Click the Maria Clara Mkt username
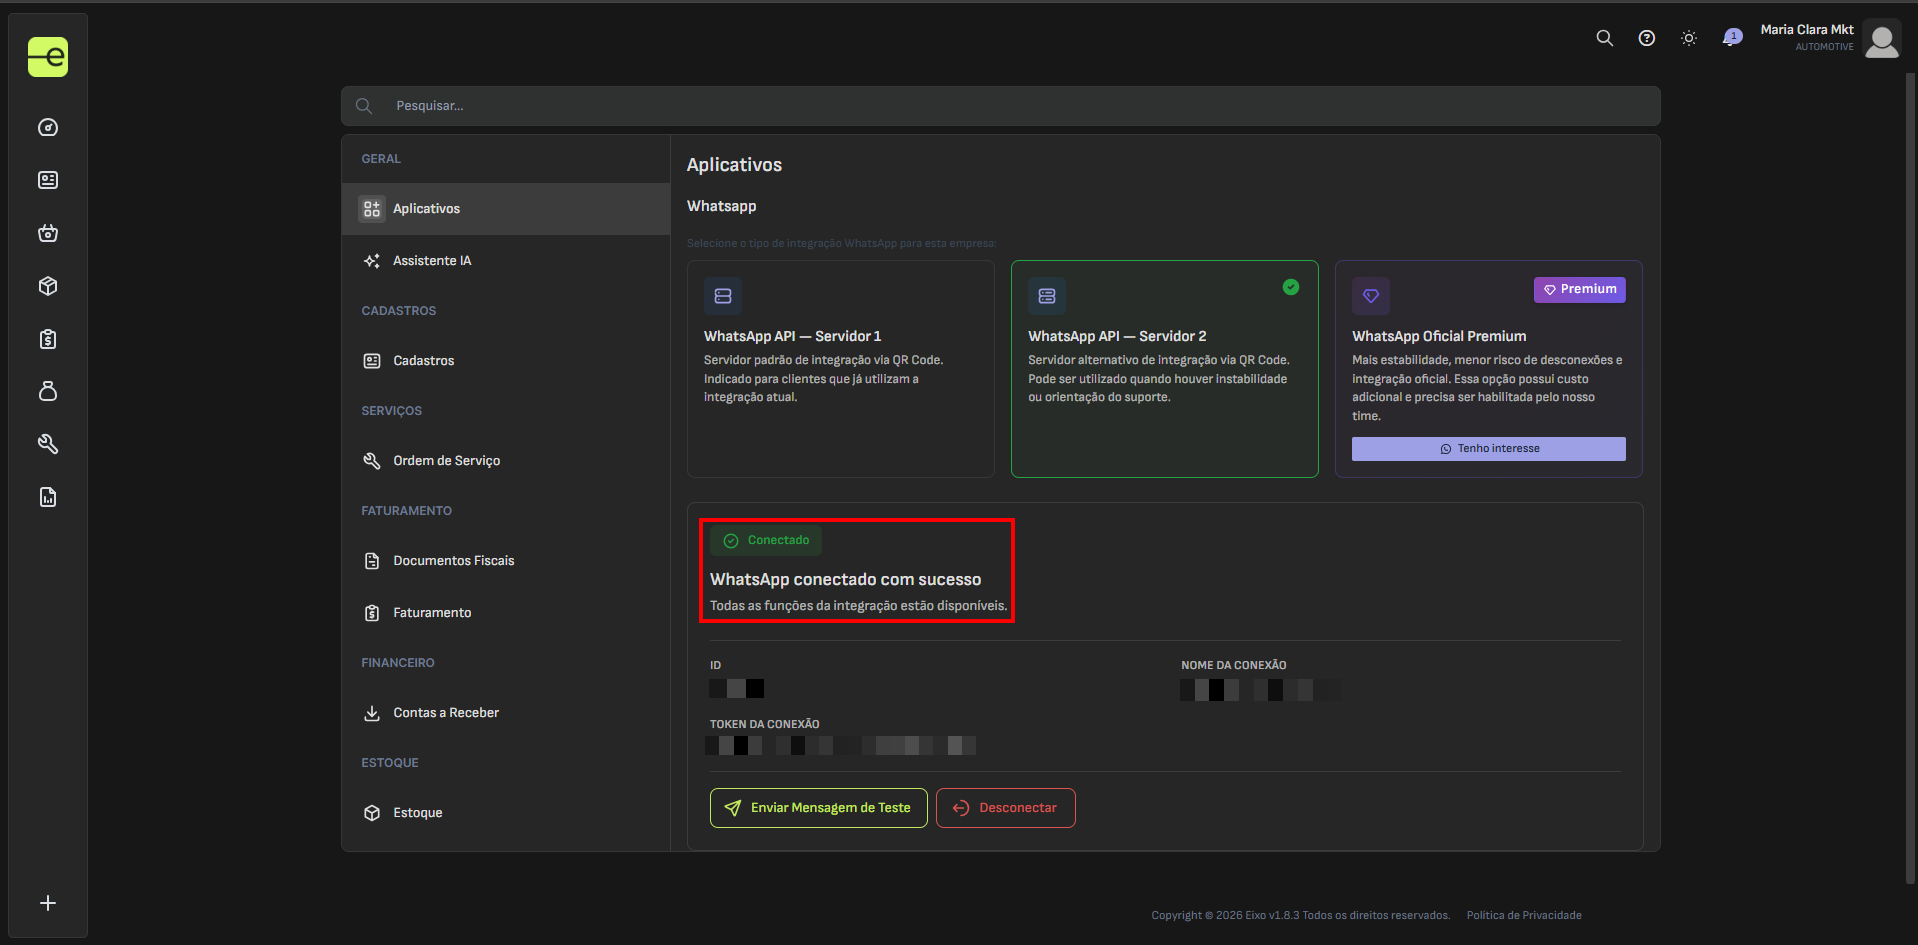Image resolution: width=1918 pixels, height=945 pixels. coord(1807,30)
